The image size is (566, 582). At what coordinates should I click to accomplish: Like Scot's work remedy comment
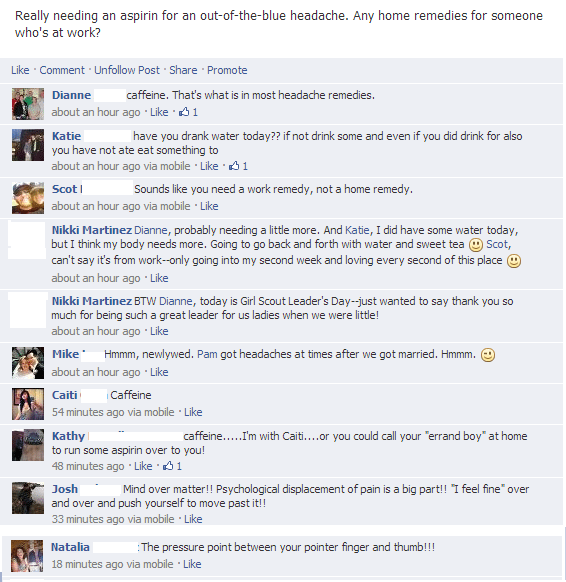209,206
